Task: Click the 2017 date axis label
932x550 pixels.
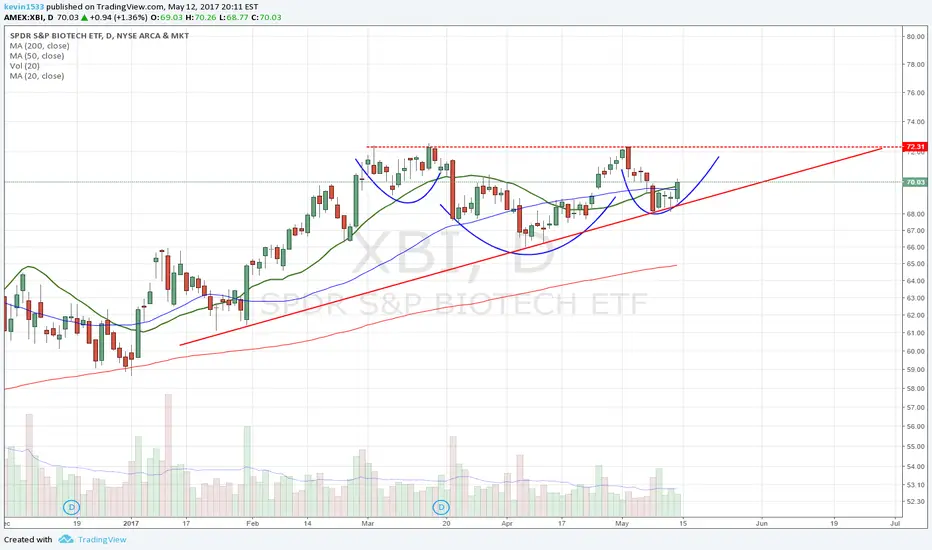Action: pos(131,524)
